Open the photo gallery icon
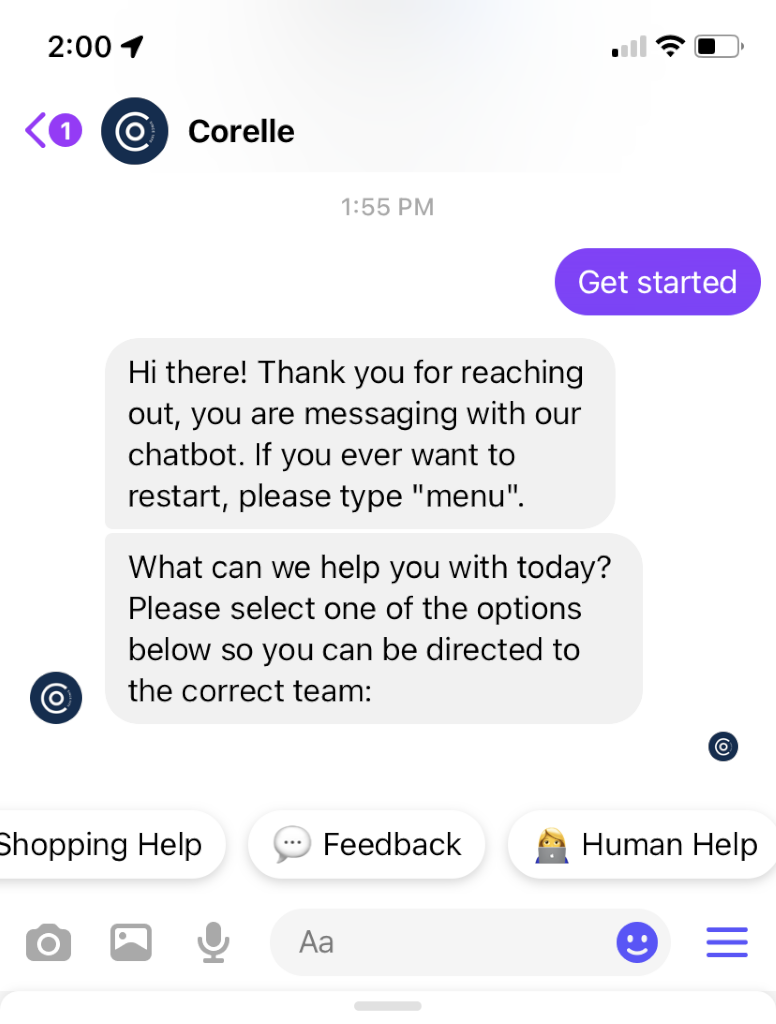The height and width of the screenshot is (1024, 776). [131, 942]
